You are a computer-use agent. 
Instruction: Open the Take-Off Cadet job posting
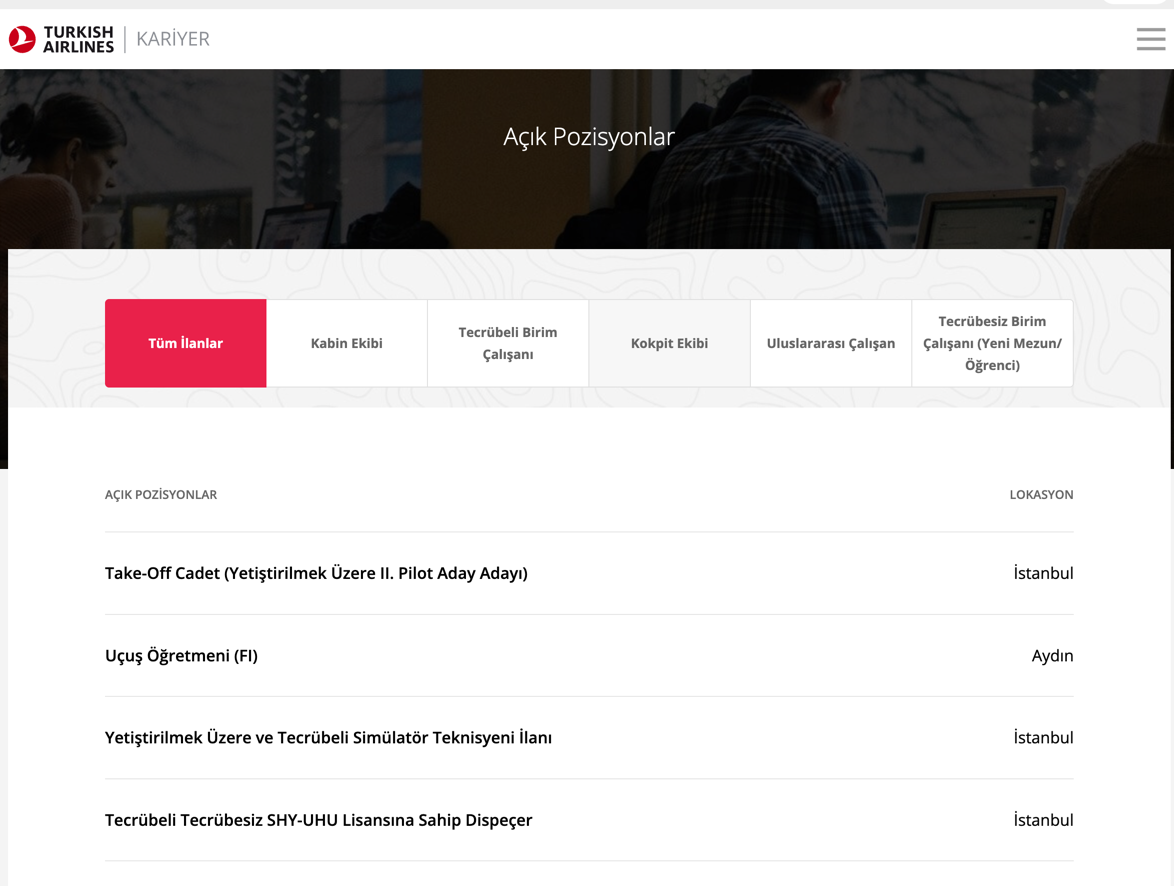(316, 573)
